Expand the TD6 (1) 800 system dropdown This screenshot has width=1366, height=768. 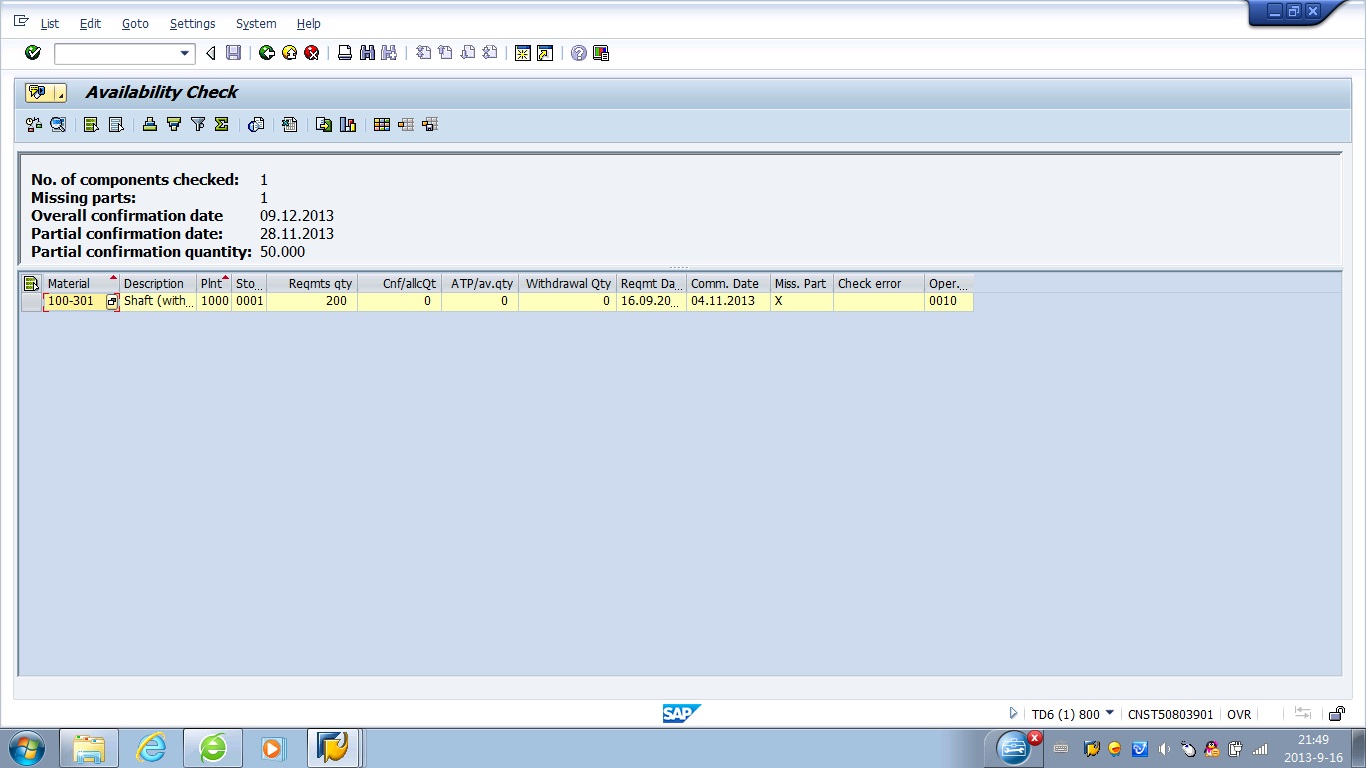pos(1110,713)
